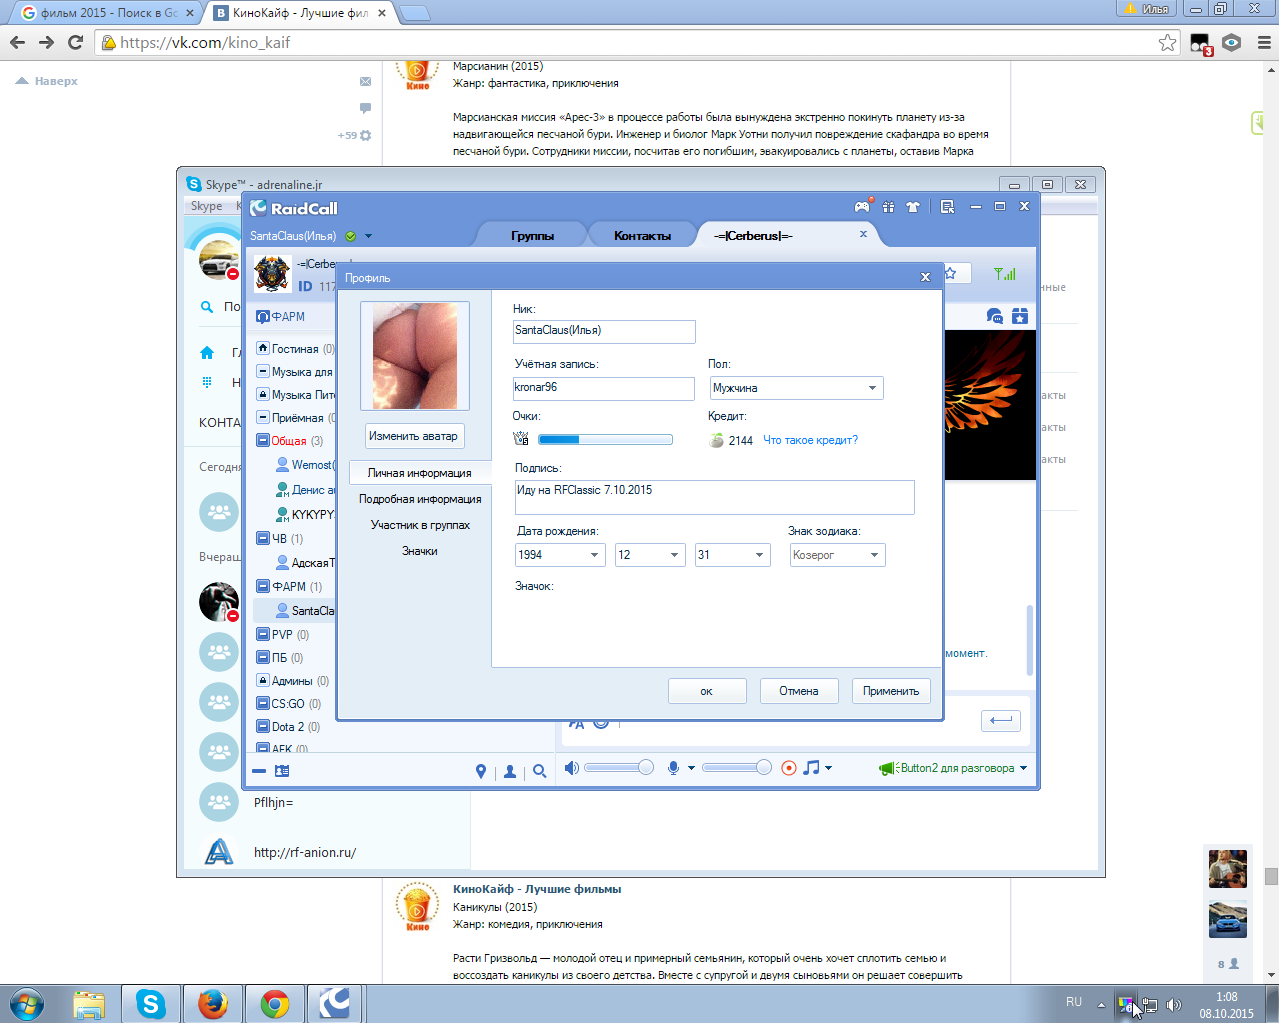Click the send arrow button in chat input
This screenshot has height=1023, width=1279.
[x=1000, y=720]
